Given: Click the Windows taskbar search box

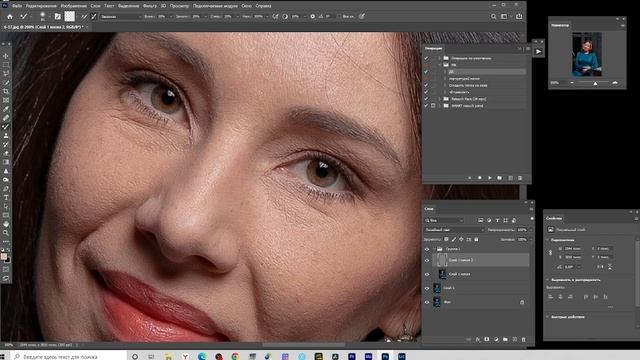Looking at the screenshot, I should [x=69, y=356].
